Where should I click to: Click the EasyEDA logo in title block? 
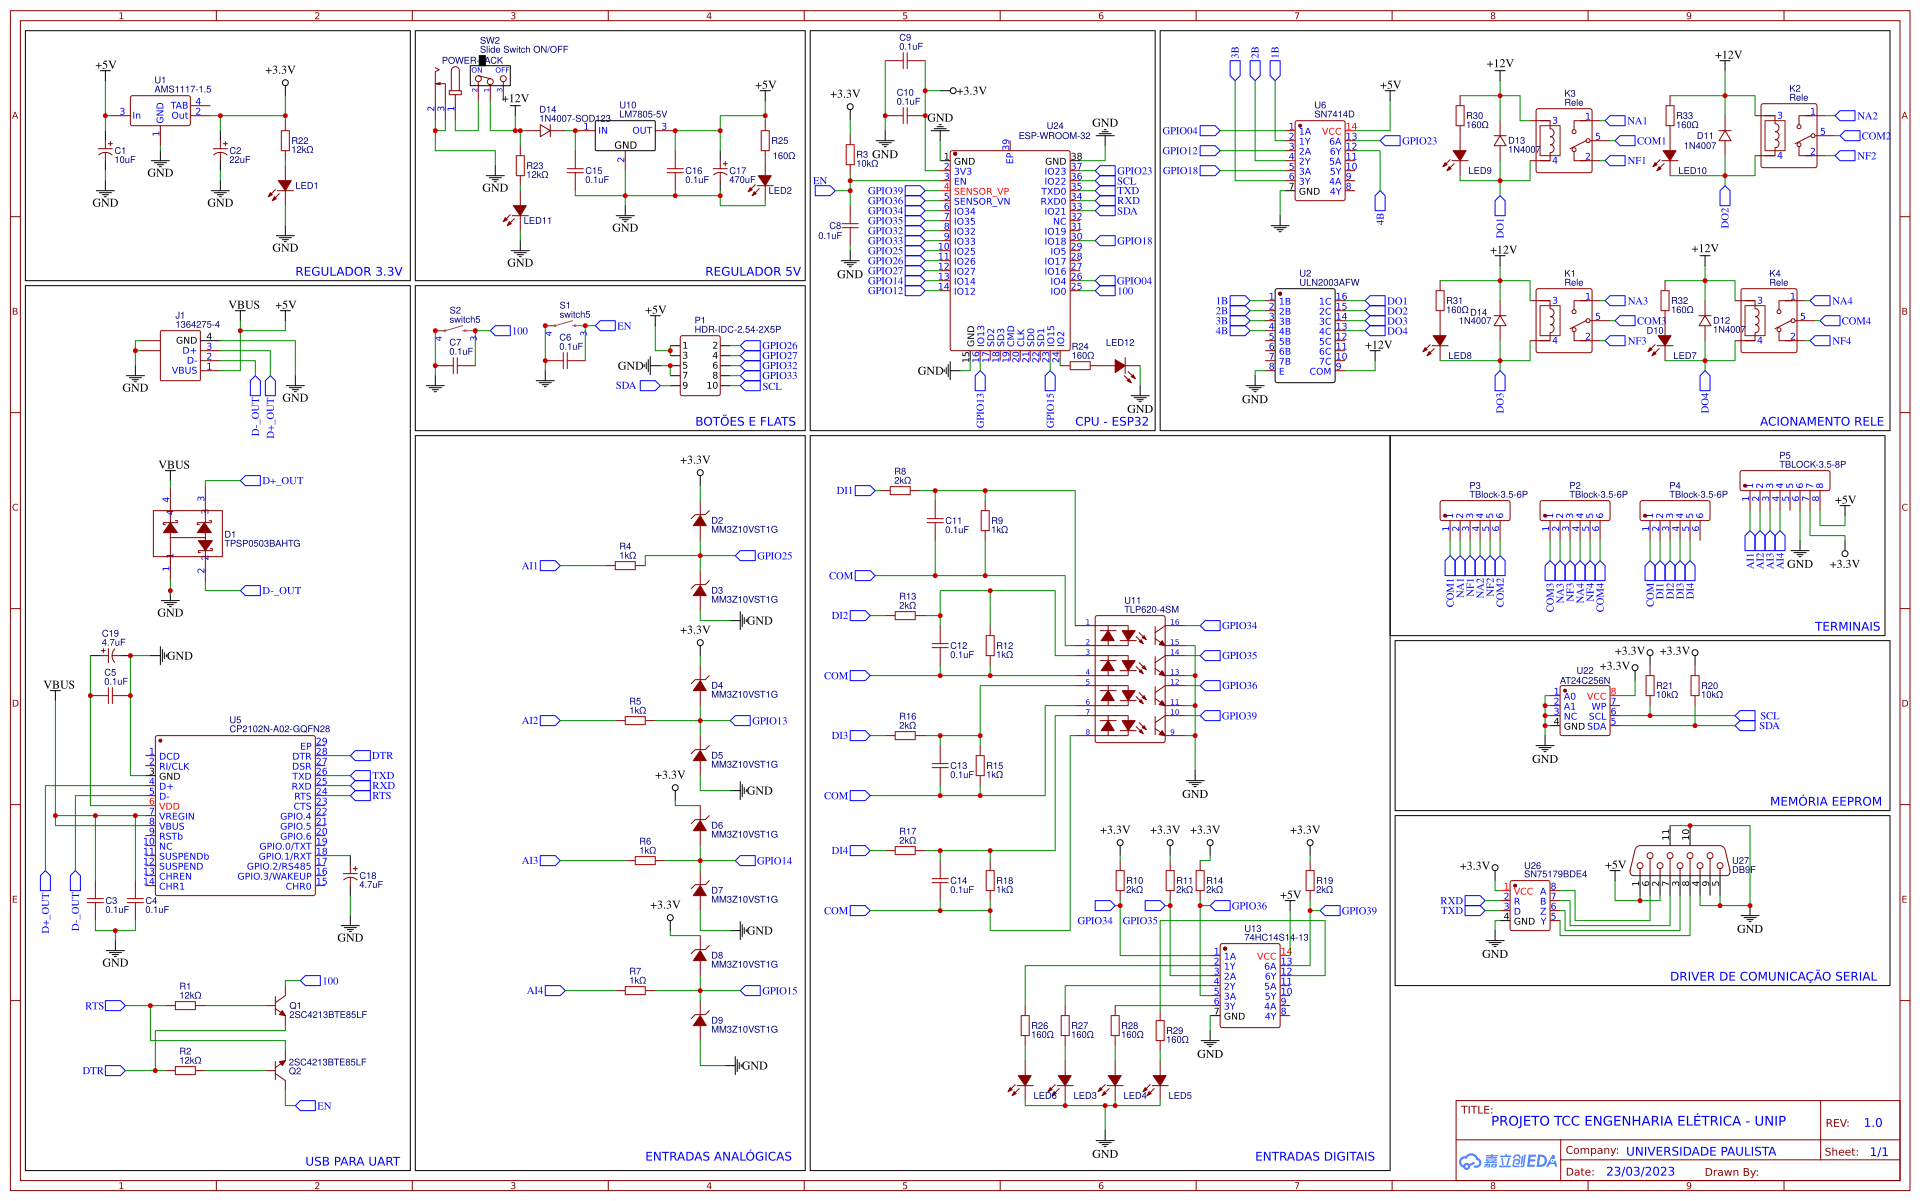1508,1161
